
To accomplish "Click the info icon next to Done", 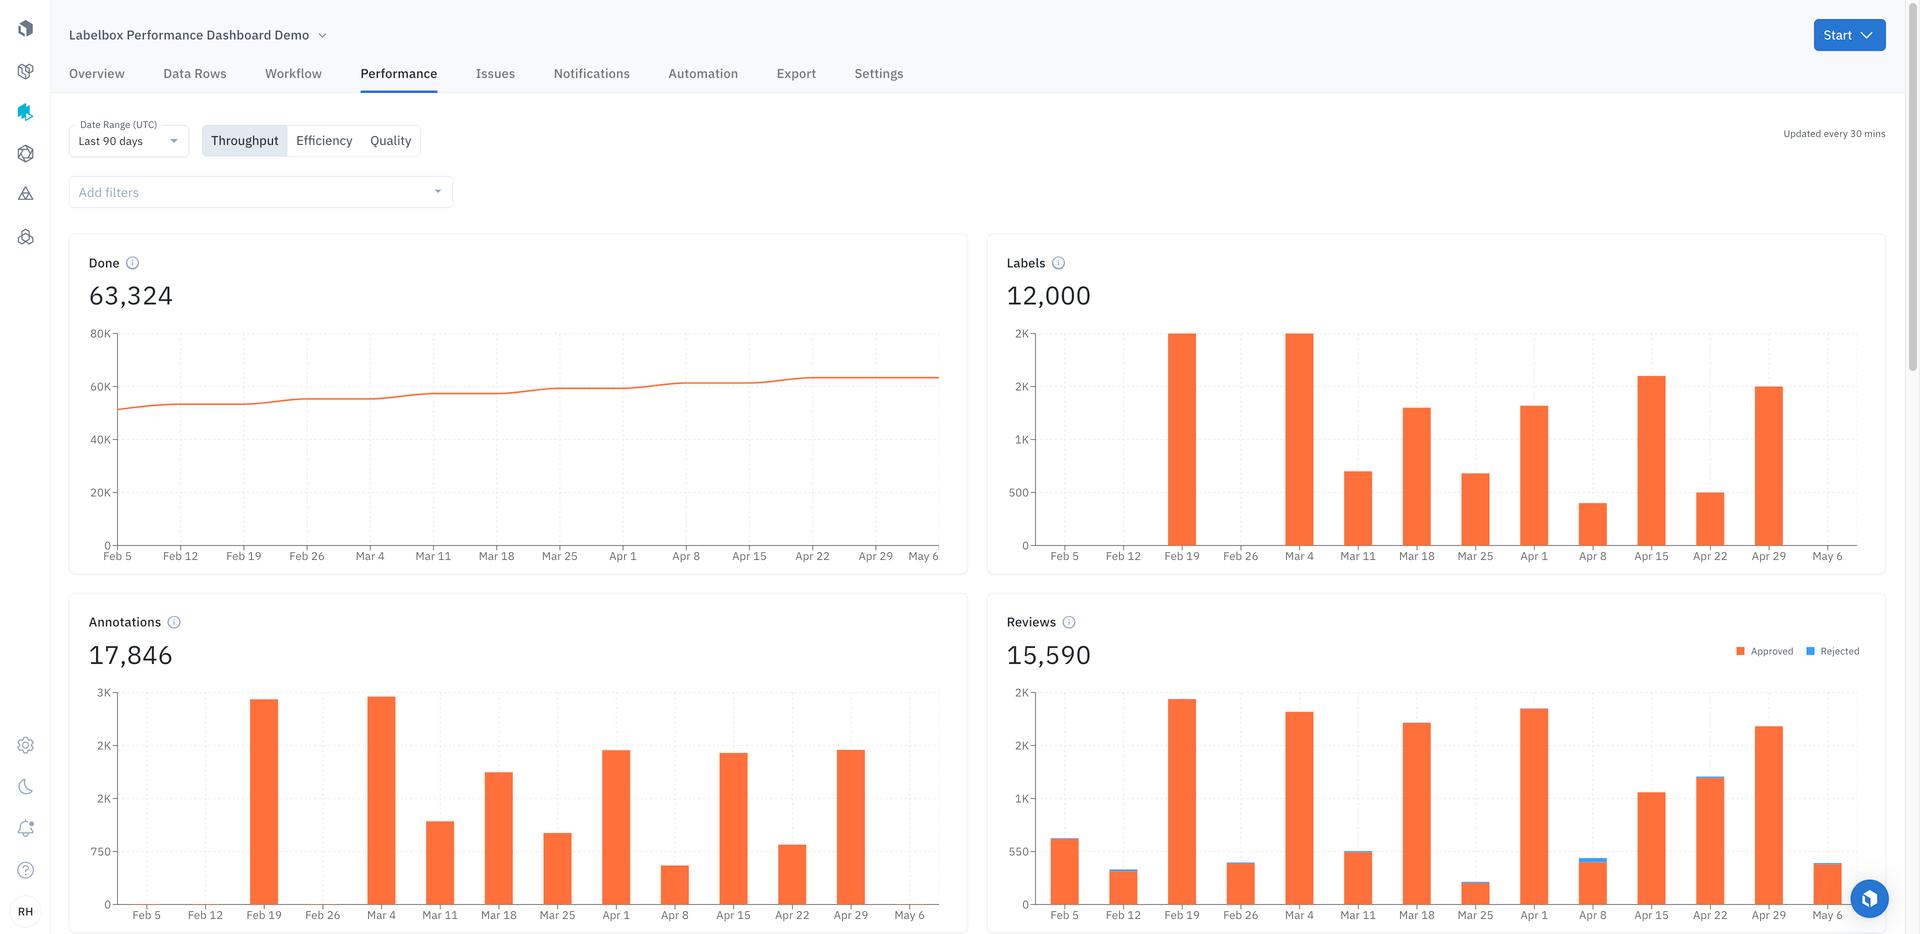I will tap(132, 263).
